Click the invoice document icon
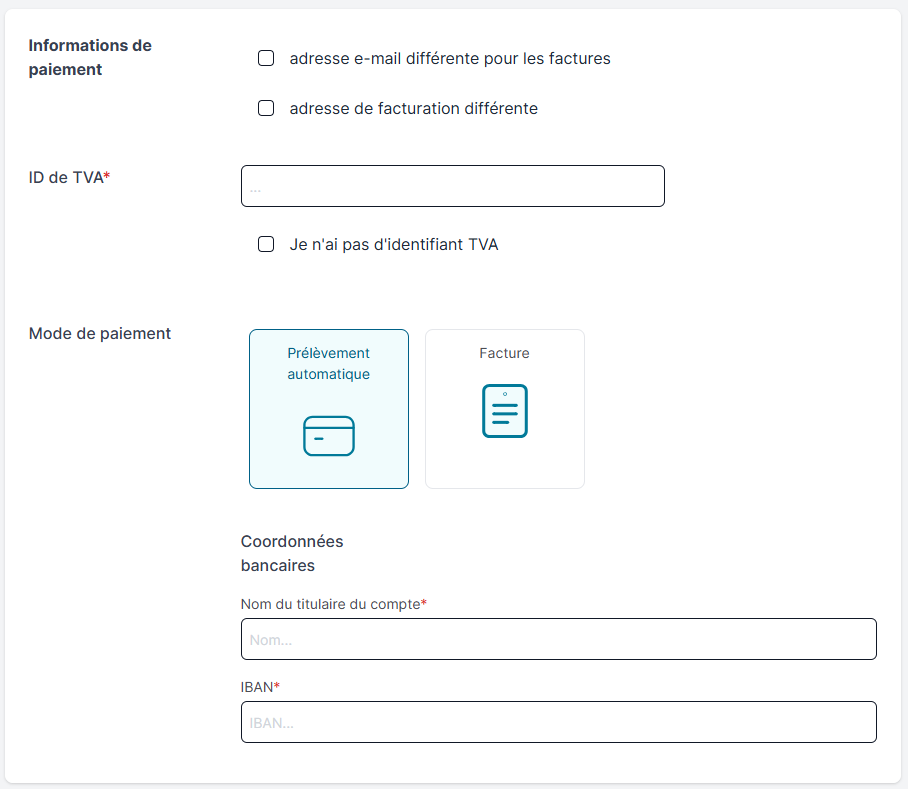The width and height of the screenshot is (908, 789). [505, 410]
